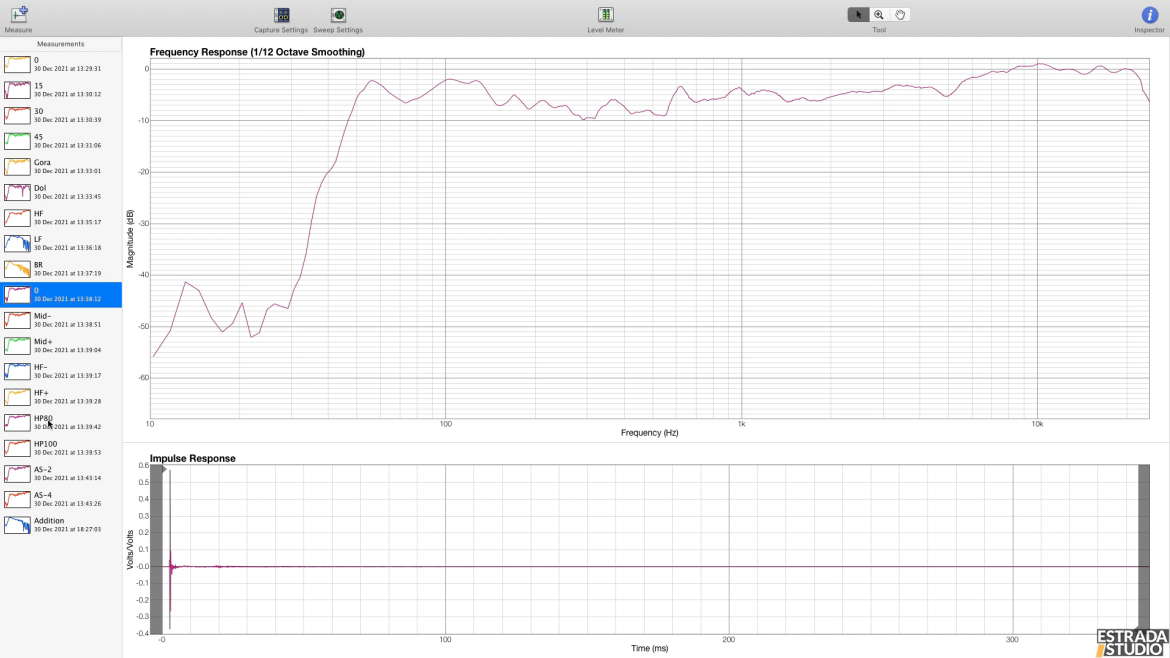Select the Gora measurement

tap(60, 166)
